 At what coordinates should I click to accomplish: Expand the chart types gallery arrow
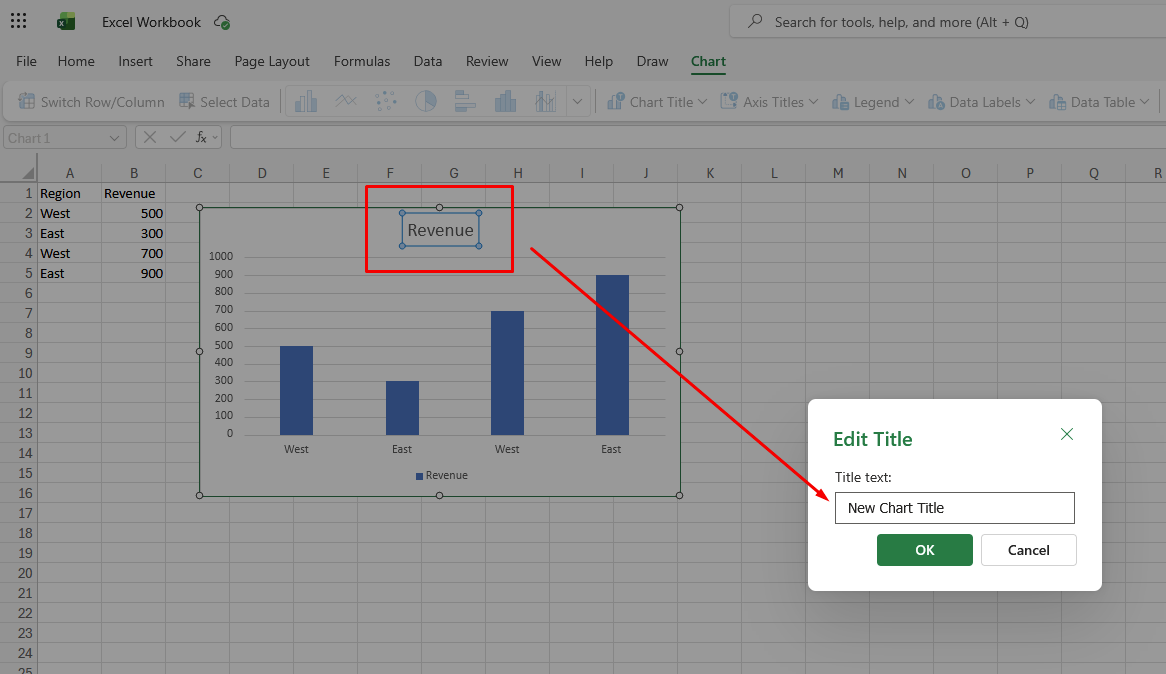pos(577,101)
